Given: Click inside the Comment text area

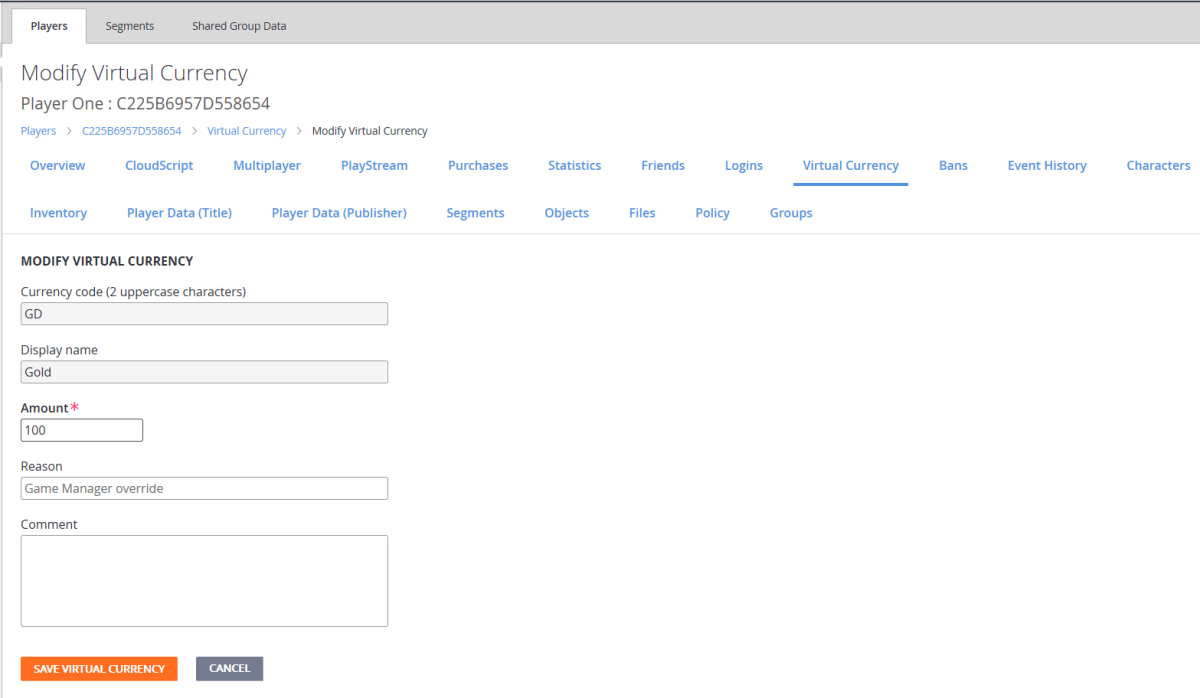Looking at the screenshot, I should pyautogui.click(x=204, y=581).
